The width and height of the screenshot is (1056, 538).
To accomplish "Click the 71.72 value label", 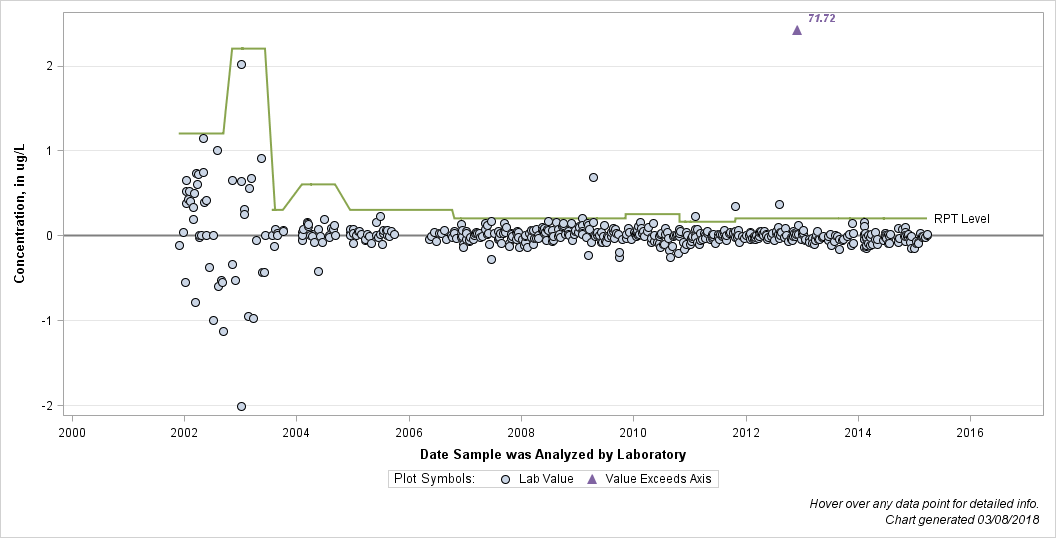I will tap(822, 19).
